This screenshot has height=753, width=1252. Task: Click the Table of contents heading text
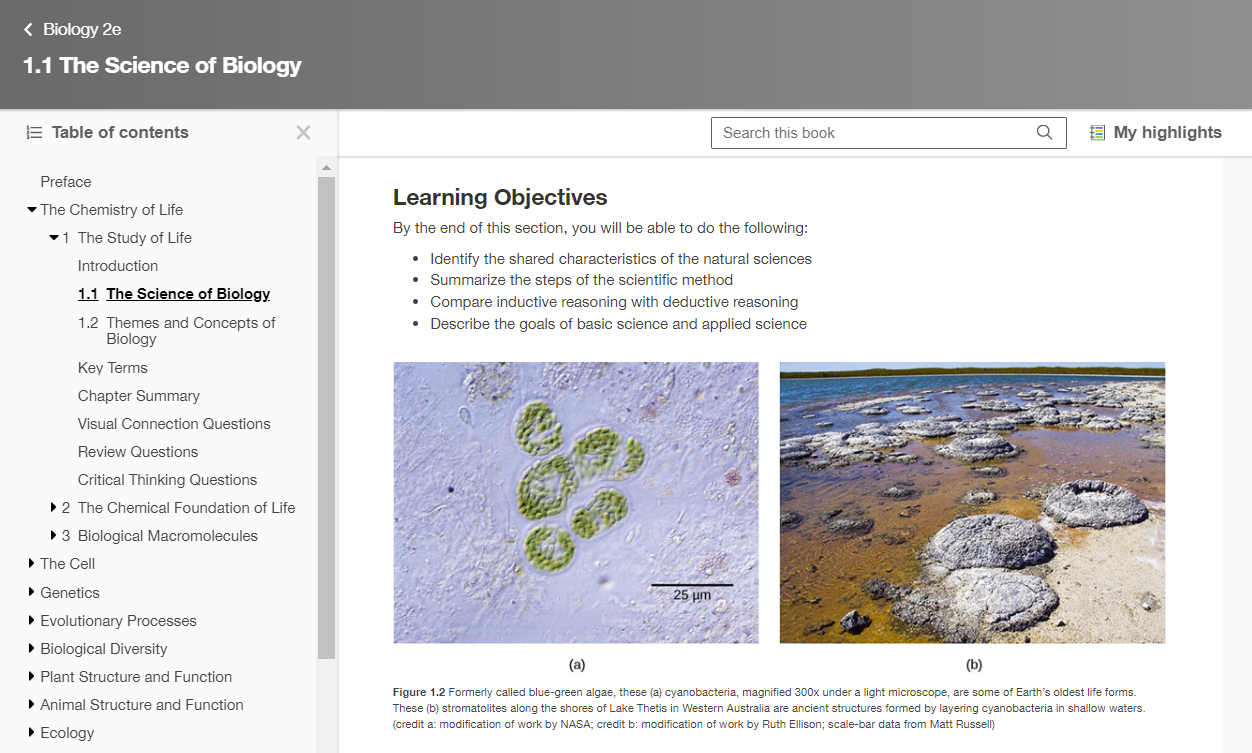(x=120, y=133)
